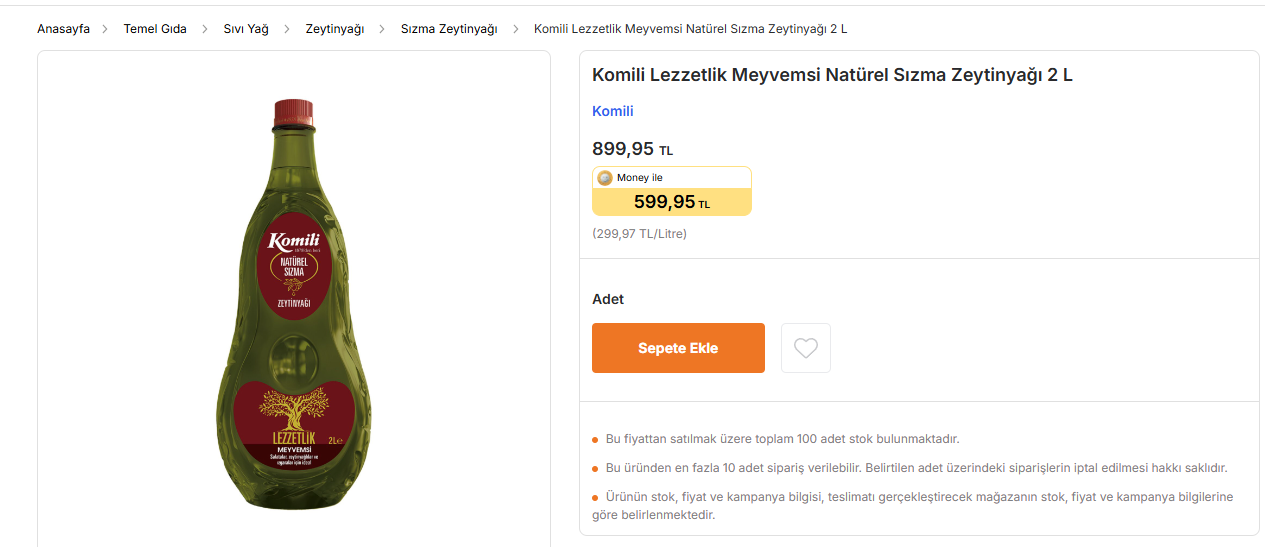Navigate to Sıvı Yağ breadcrumb
The width and height of the screenshot is (1265, 547).
click(x=246, y=29)
